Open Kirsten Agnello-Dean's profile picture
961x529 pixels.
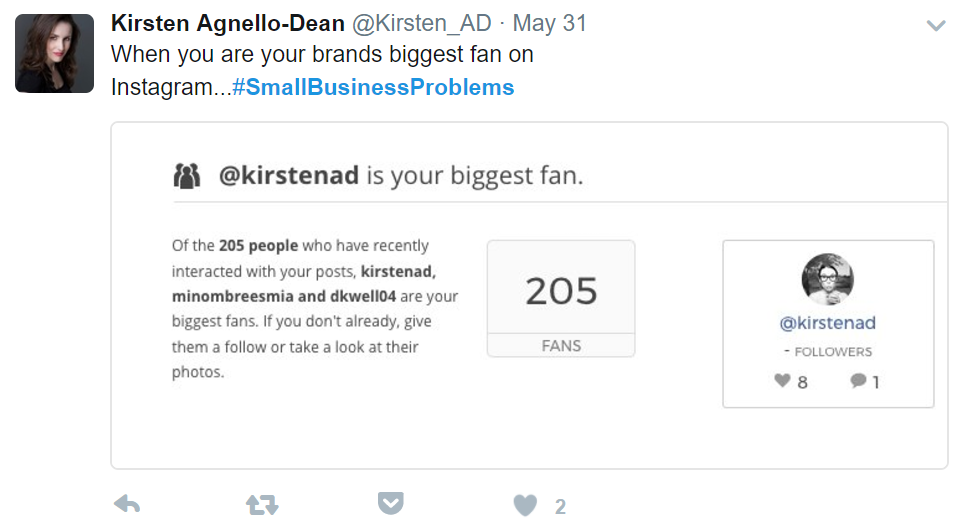click(x=55, y=53)
